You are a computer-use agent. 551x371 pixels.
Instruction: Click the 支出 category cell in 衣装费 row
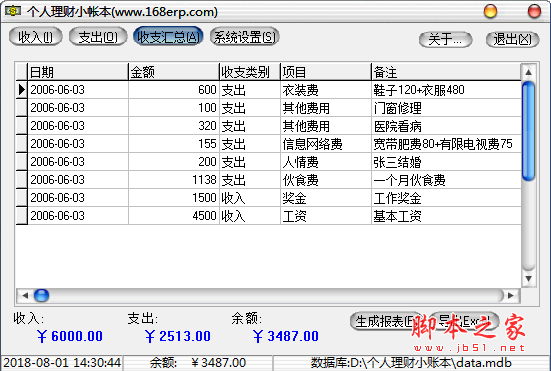[x=250, y=90]
